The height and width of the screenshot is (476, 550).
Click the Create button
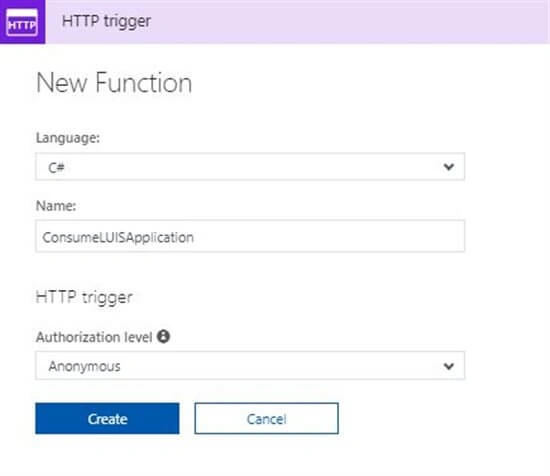107,418
